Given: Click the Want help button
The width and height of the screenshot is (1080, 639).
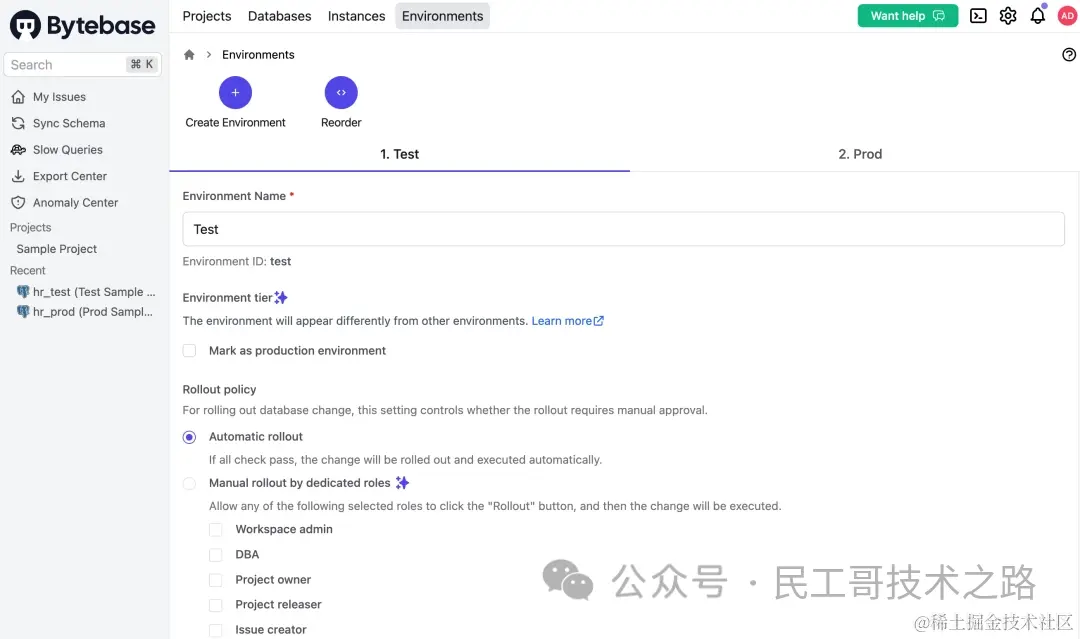Looking at the screenshot, I should [907, 16].
